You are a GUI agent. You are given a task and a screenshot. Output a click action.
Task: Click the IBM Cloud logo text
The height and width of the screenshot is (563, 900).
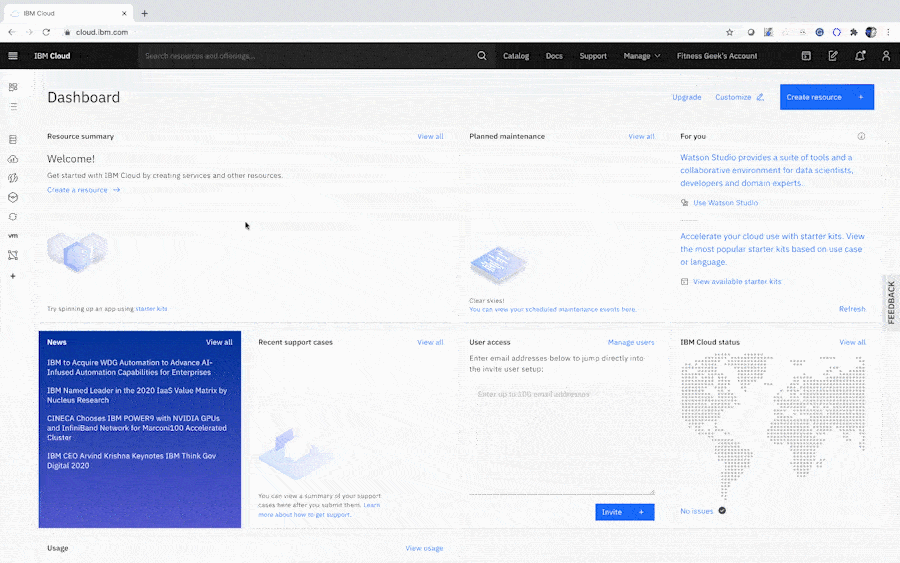52,56
